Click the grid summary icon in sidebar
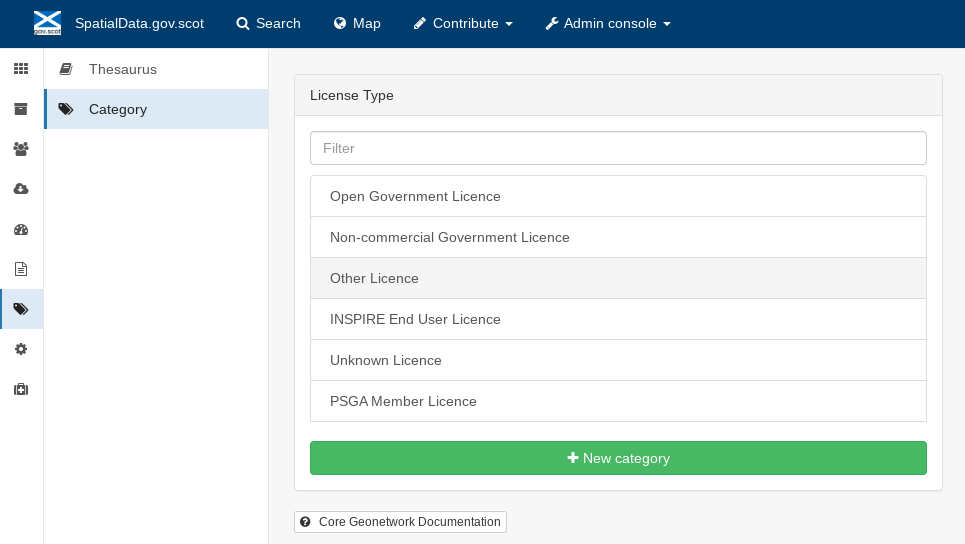Viewport: 965px width, 544px height. (21, 68)
